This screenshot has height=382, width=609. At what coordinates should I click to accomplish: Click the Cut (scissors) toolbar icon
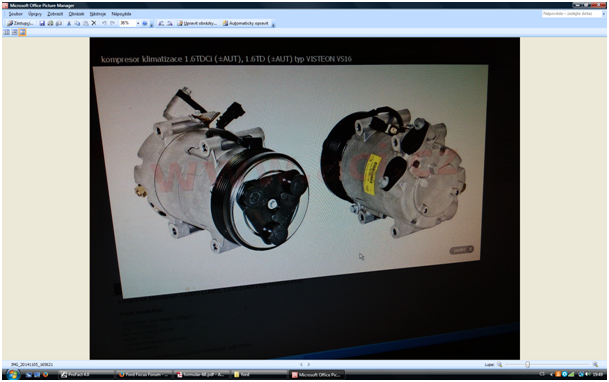[x=69, y=23]
